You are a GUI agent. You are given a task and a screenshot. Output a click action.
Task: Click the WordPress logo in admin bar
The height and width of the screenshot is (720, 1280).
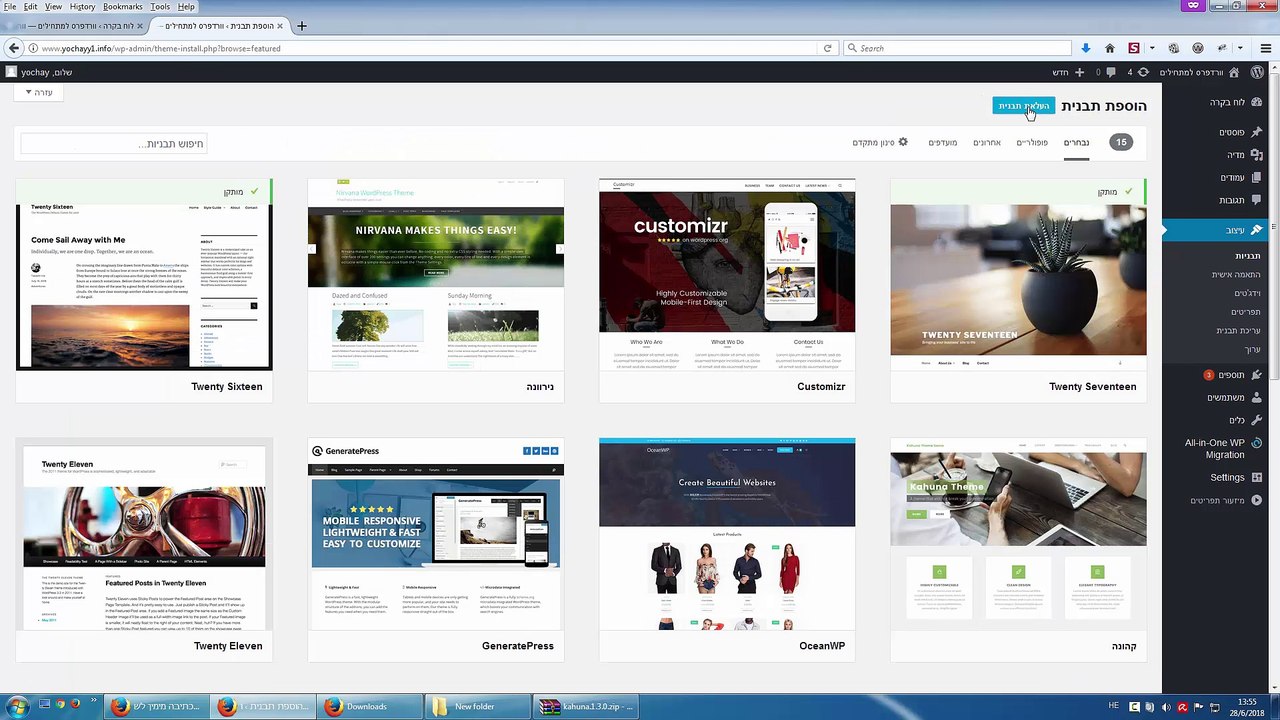1258,72
